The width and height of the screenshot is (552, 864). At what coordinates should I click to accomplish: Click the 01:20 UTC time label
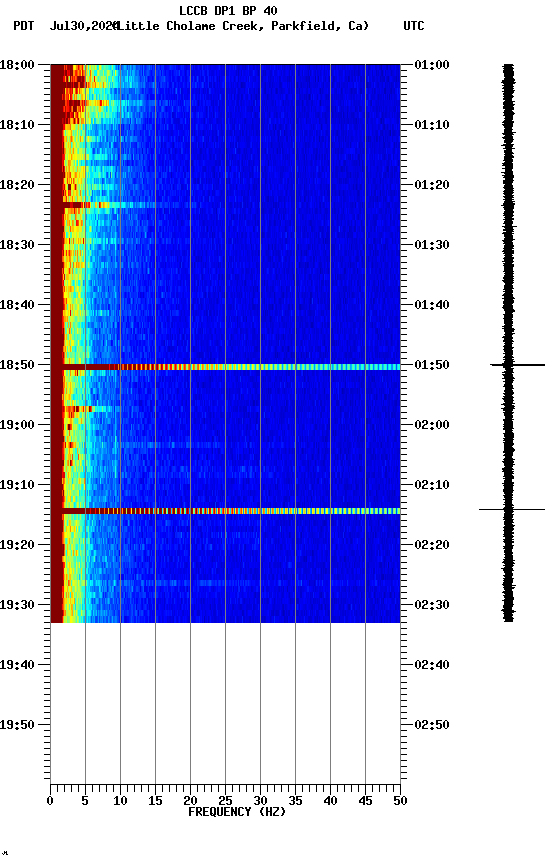pos(432,185)
